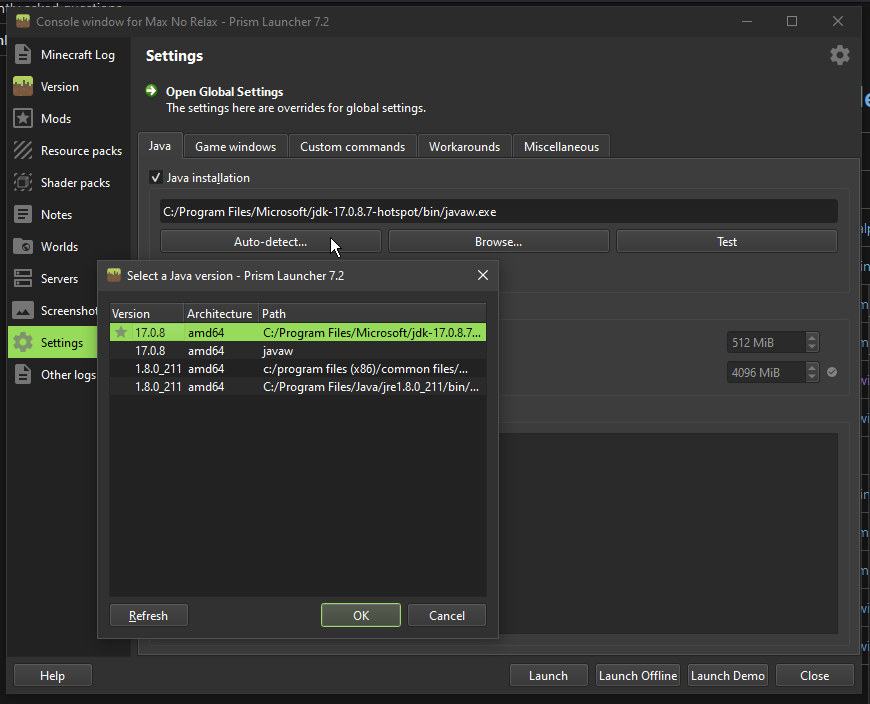Viewport: 870px width, 704px height.
Task: Open the Notes icon in sidebar
Action: pyautogui.click(x=23, y=214)
